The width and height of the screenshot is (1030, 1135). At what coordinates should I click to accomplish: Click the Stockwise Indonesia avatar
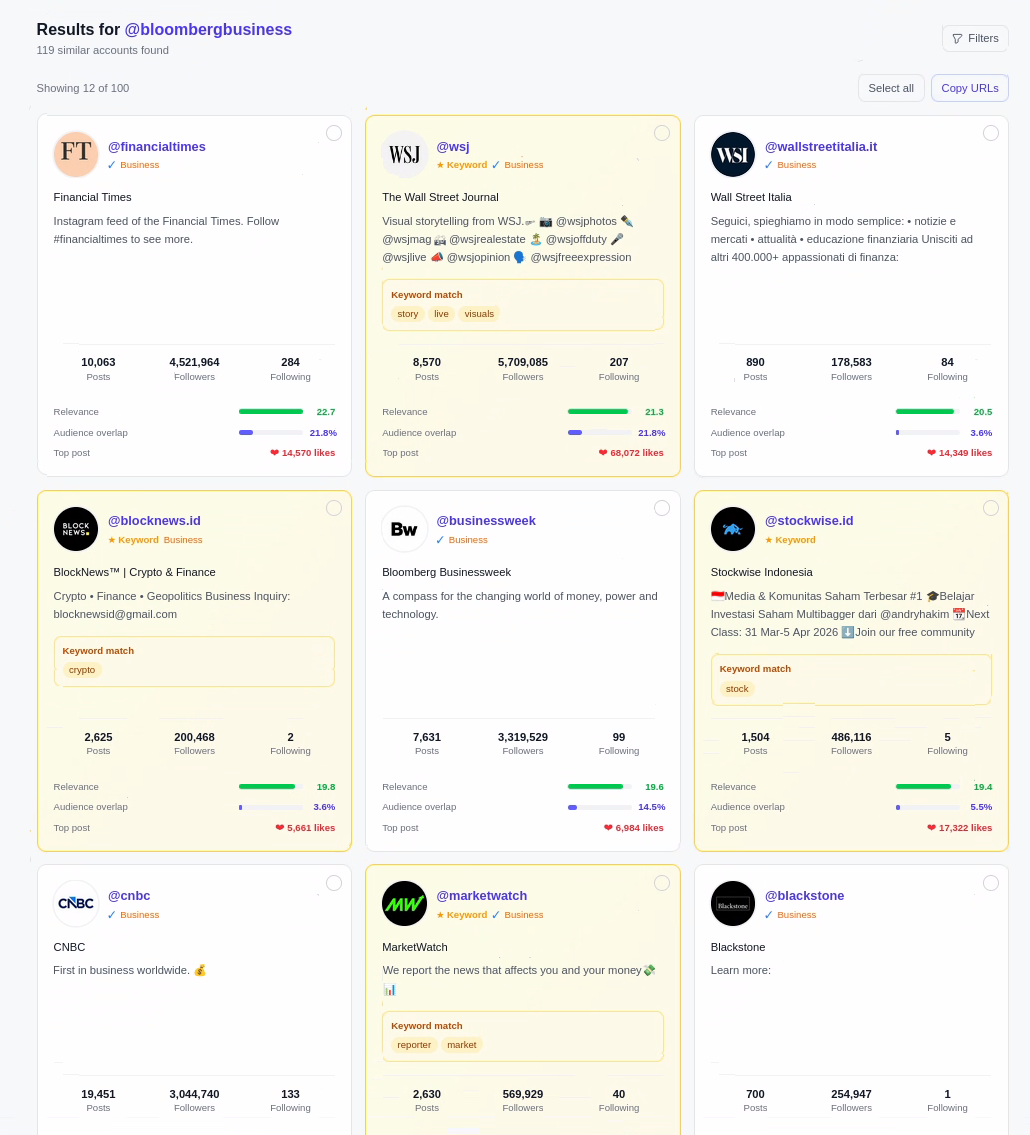(x=733, y=529)
